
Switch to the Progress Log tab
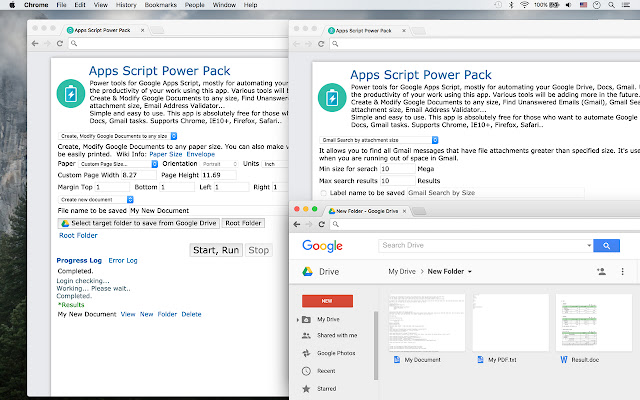[79, 260]
